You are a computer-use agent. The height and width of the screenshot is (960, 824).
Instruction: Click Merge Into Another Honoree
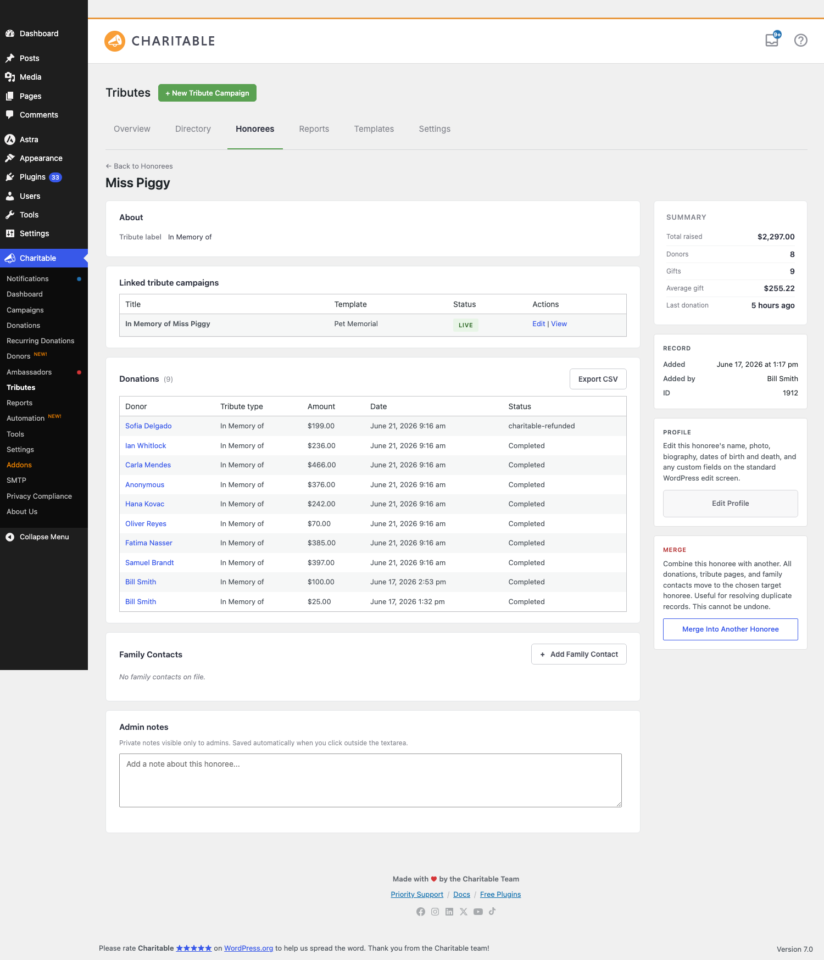(x=730, y=629)
